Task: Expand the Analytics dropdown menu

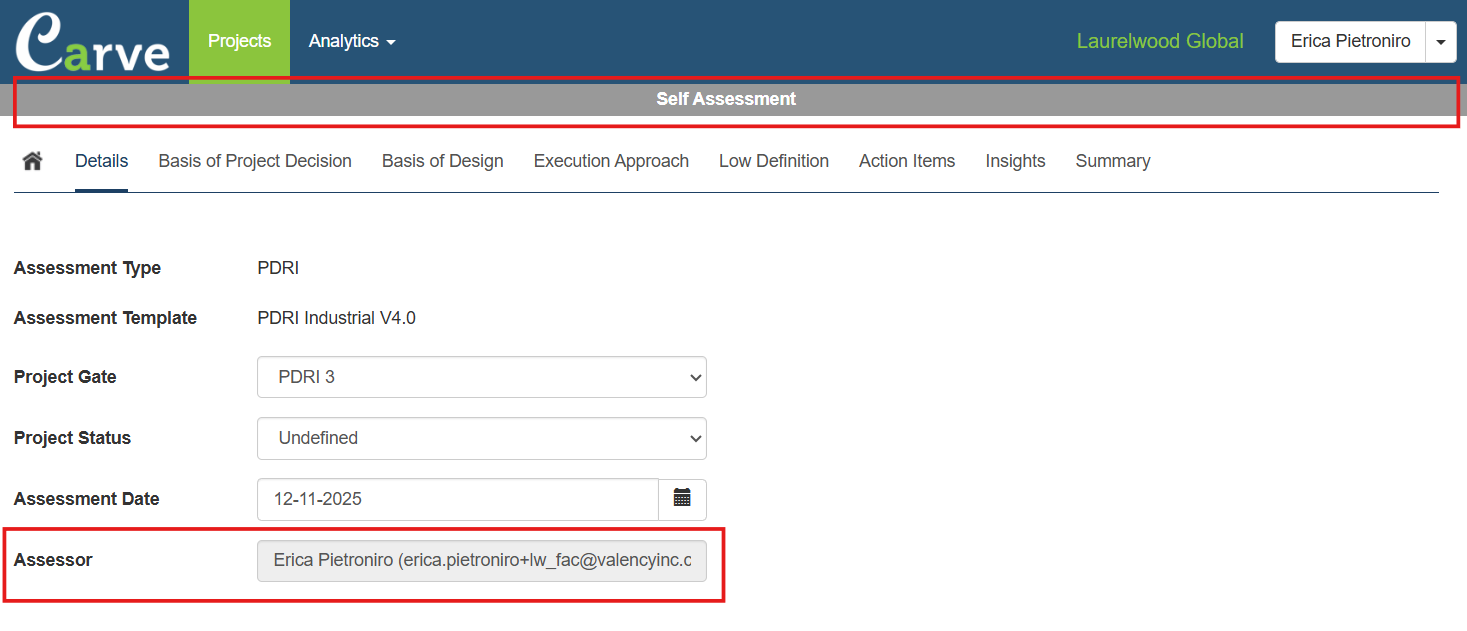Action: [352, 42]
